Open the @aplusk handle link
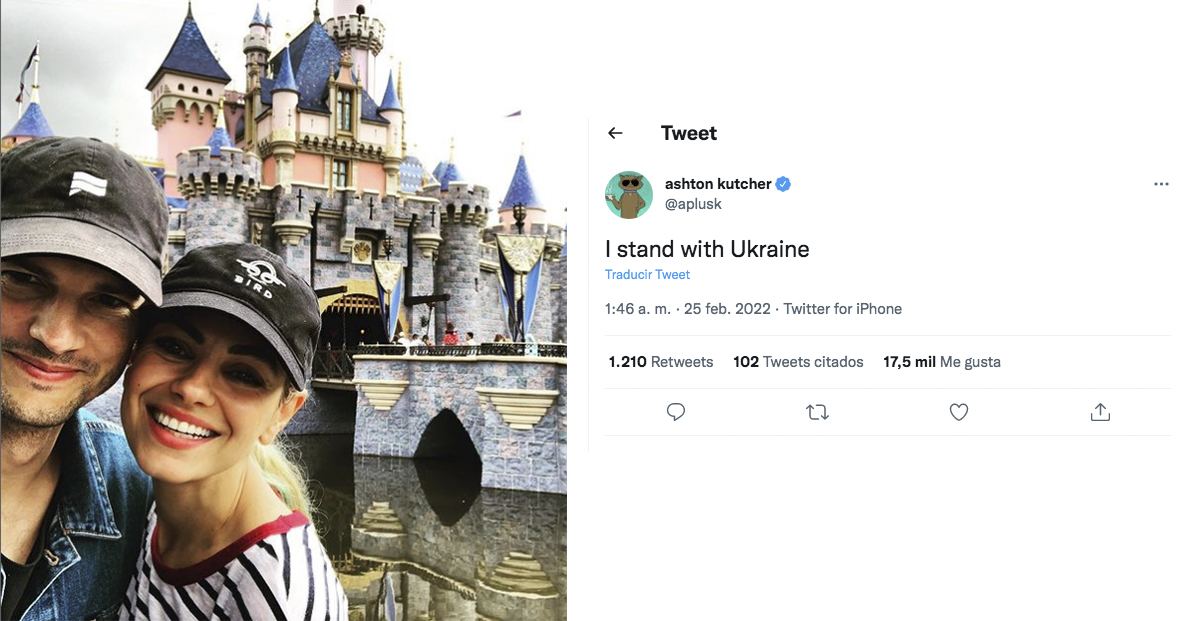 tap(693, 204)
